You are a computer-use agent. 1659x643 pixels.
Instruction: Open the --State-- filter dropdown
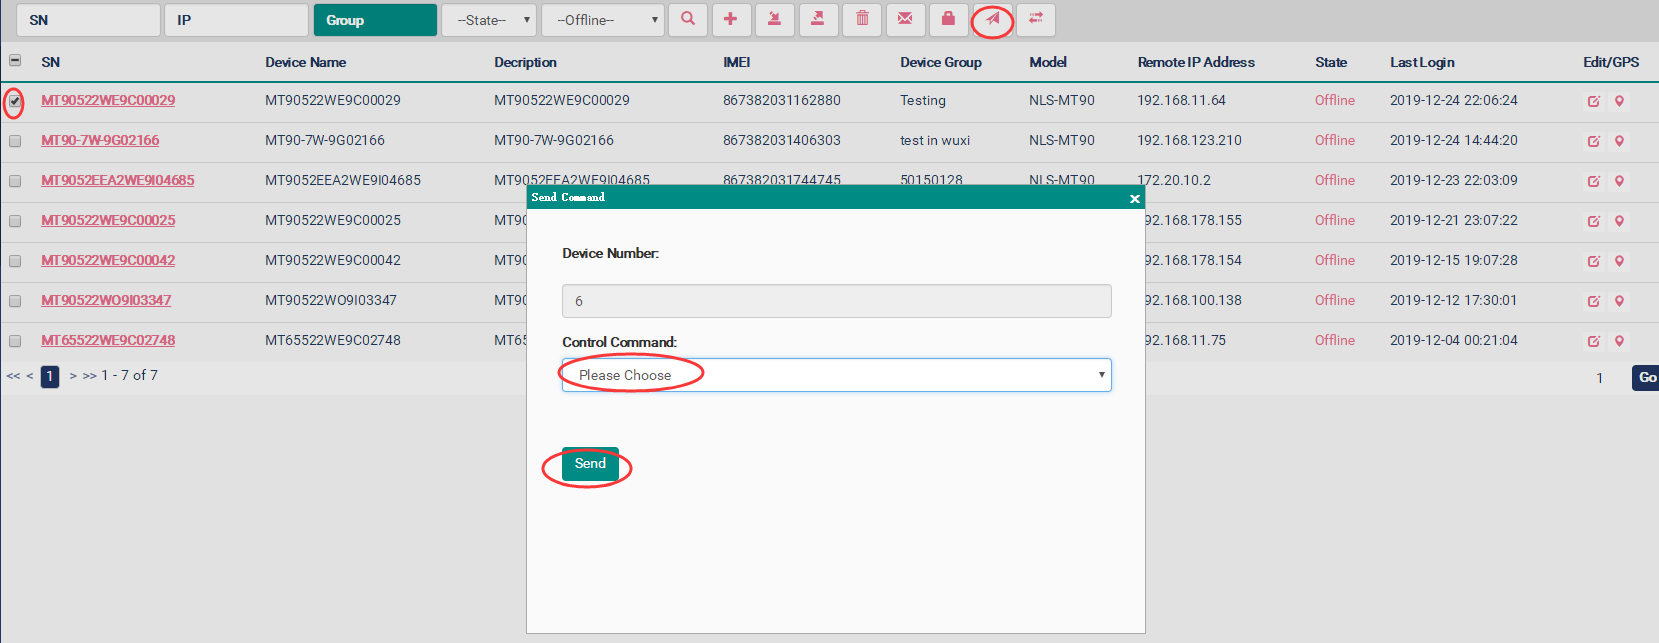pos(489,20)
